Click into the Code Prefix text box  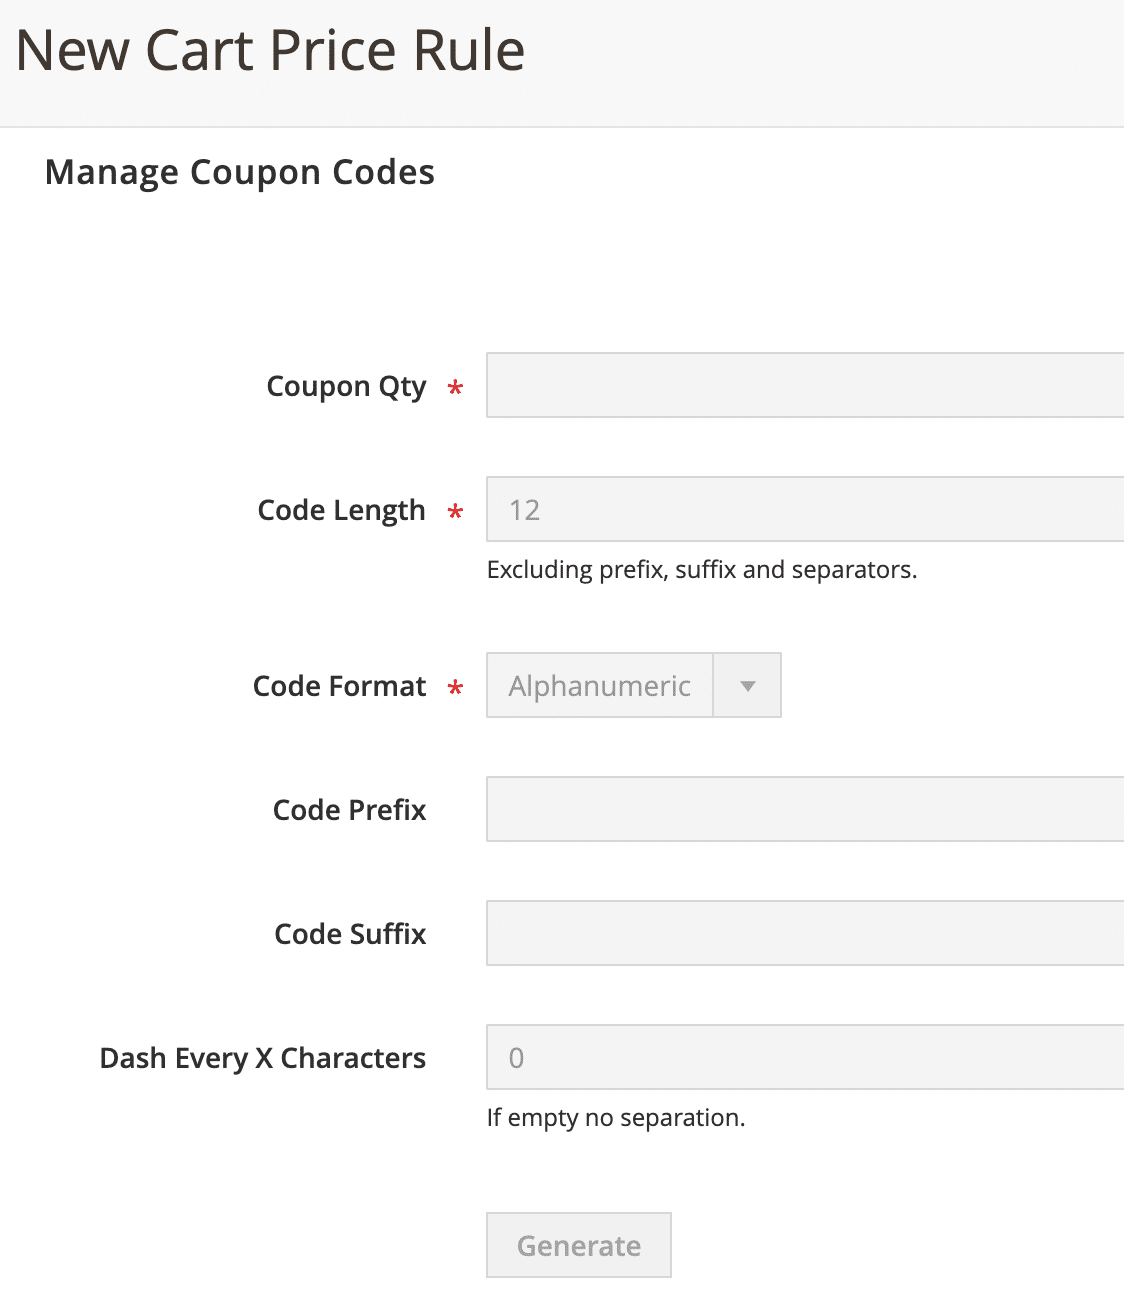(x=805, y=809)
